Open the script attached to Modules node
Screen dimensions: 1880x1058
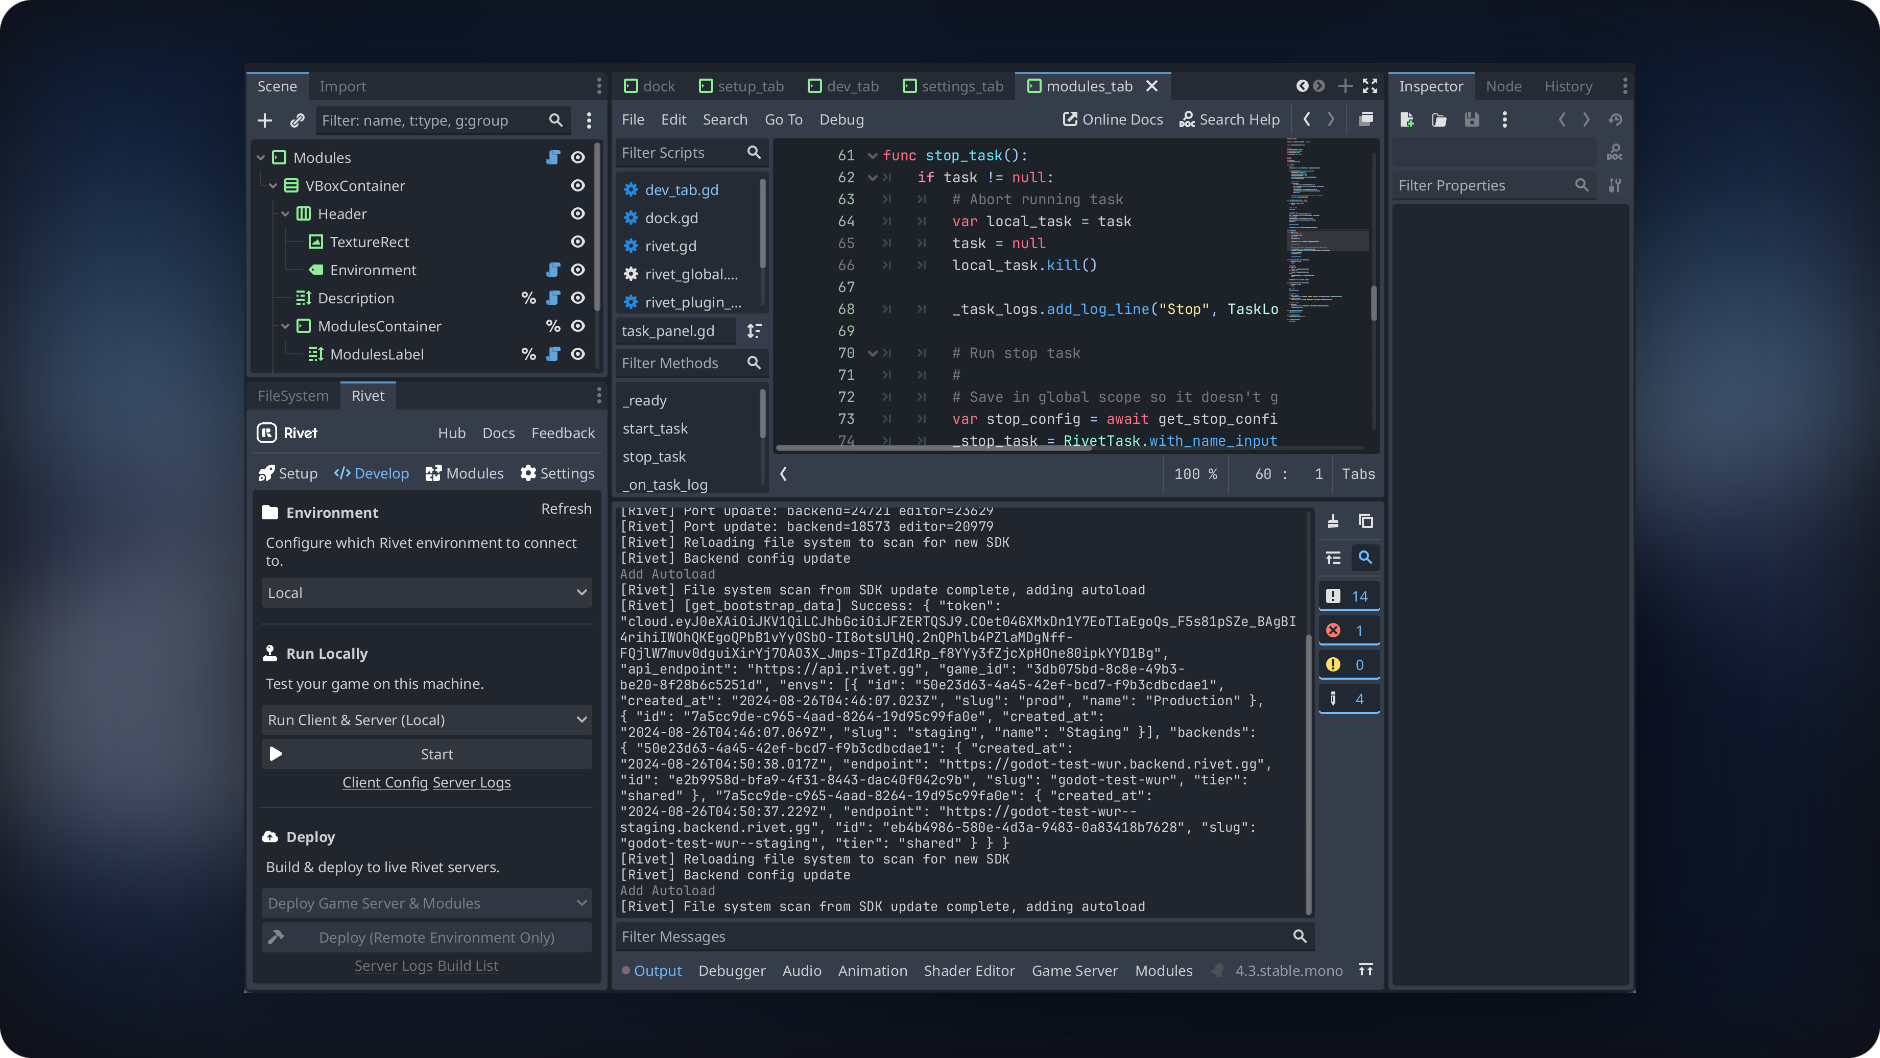point(553,158)
